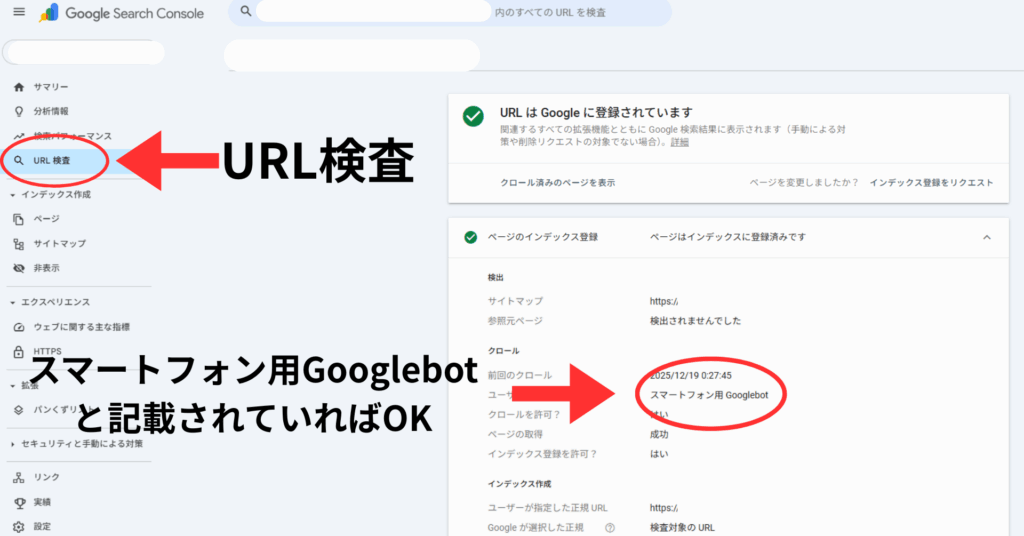The height and width of the screenshot is (536, 1024).
Task: Open the property selector box
Action: (84, 53)
